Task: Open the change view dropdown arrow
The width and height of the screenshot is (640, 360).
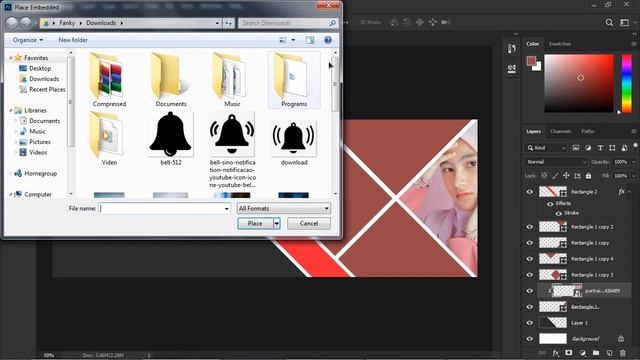Action: pyautogui.click(x=293, y=40)
